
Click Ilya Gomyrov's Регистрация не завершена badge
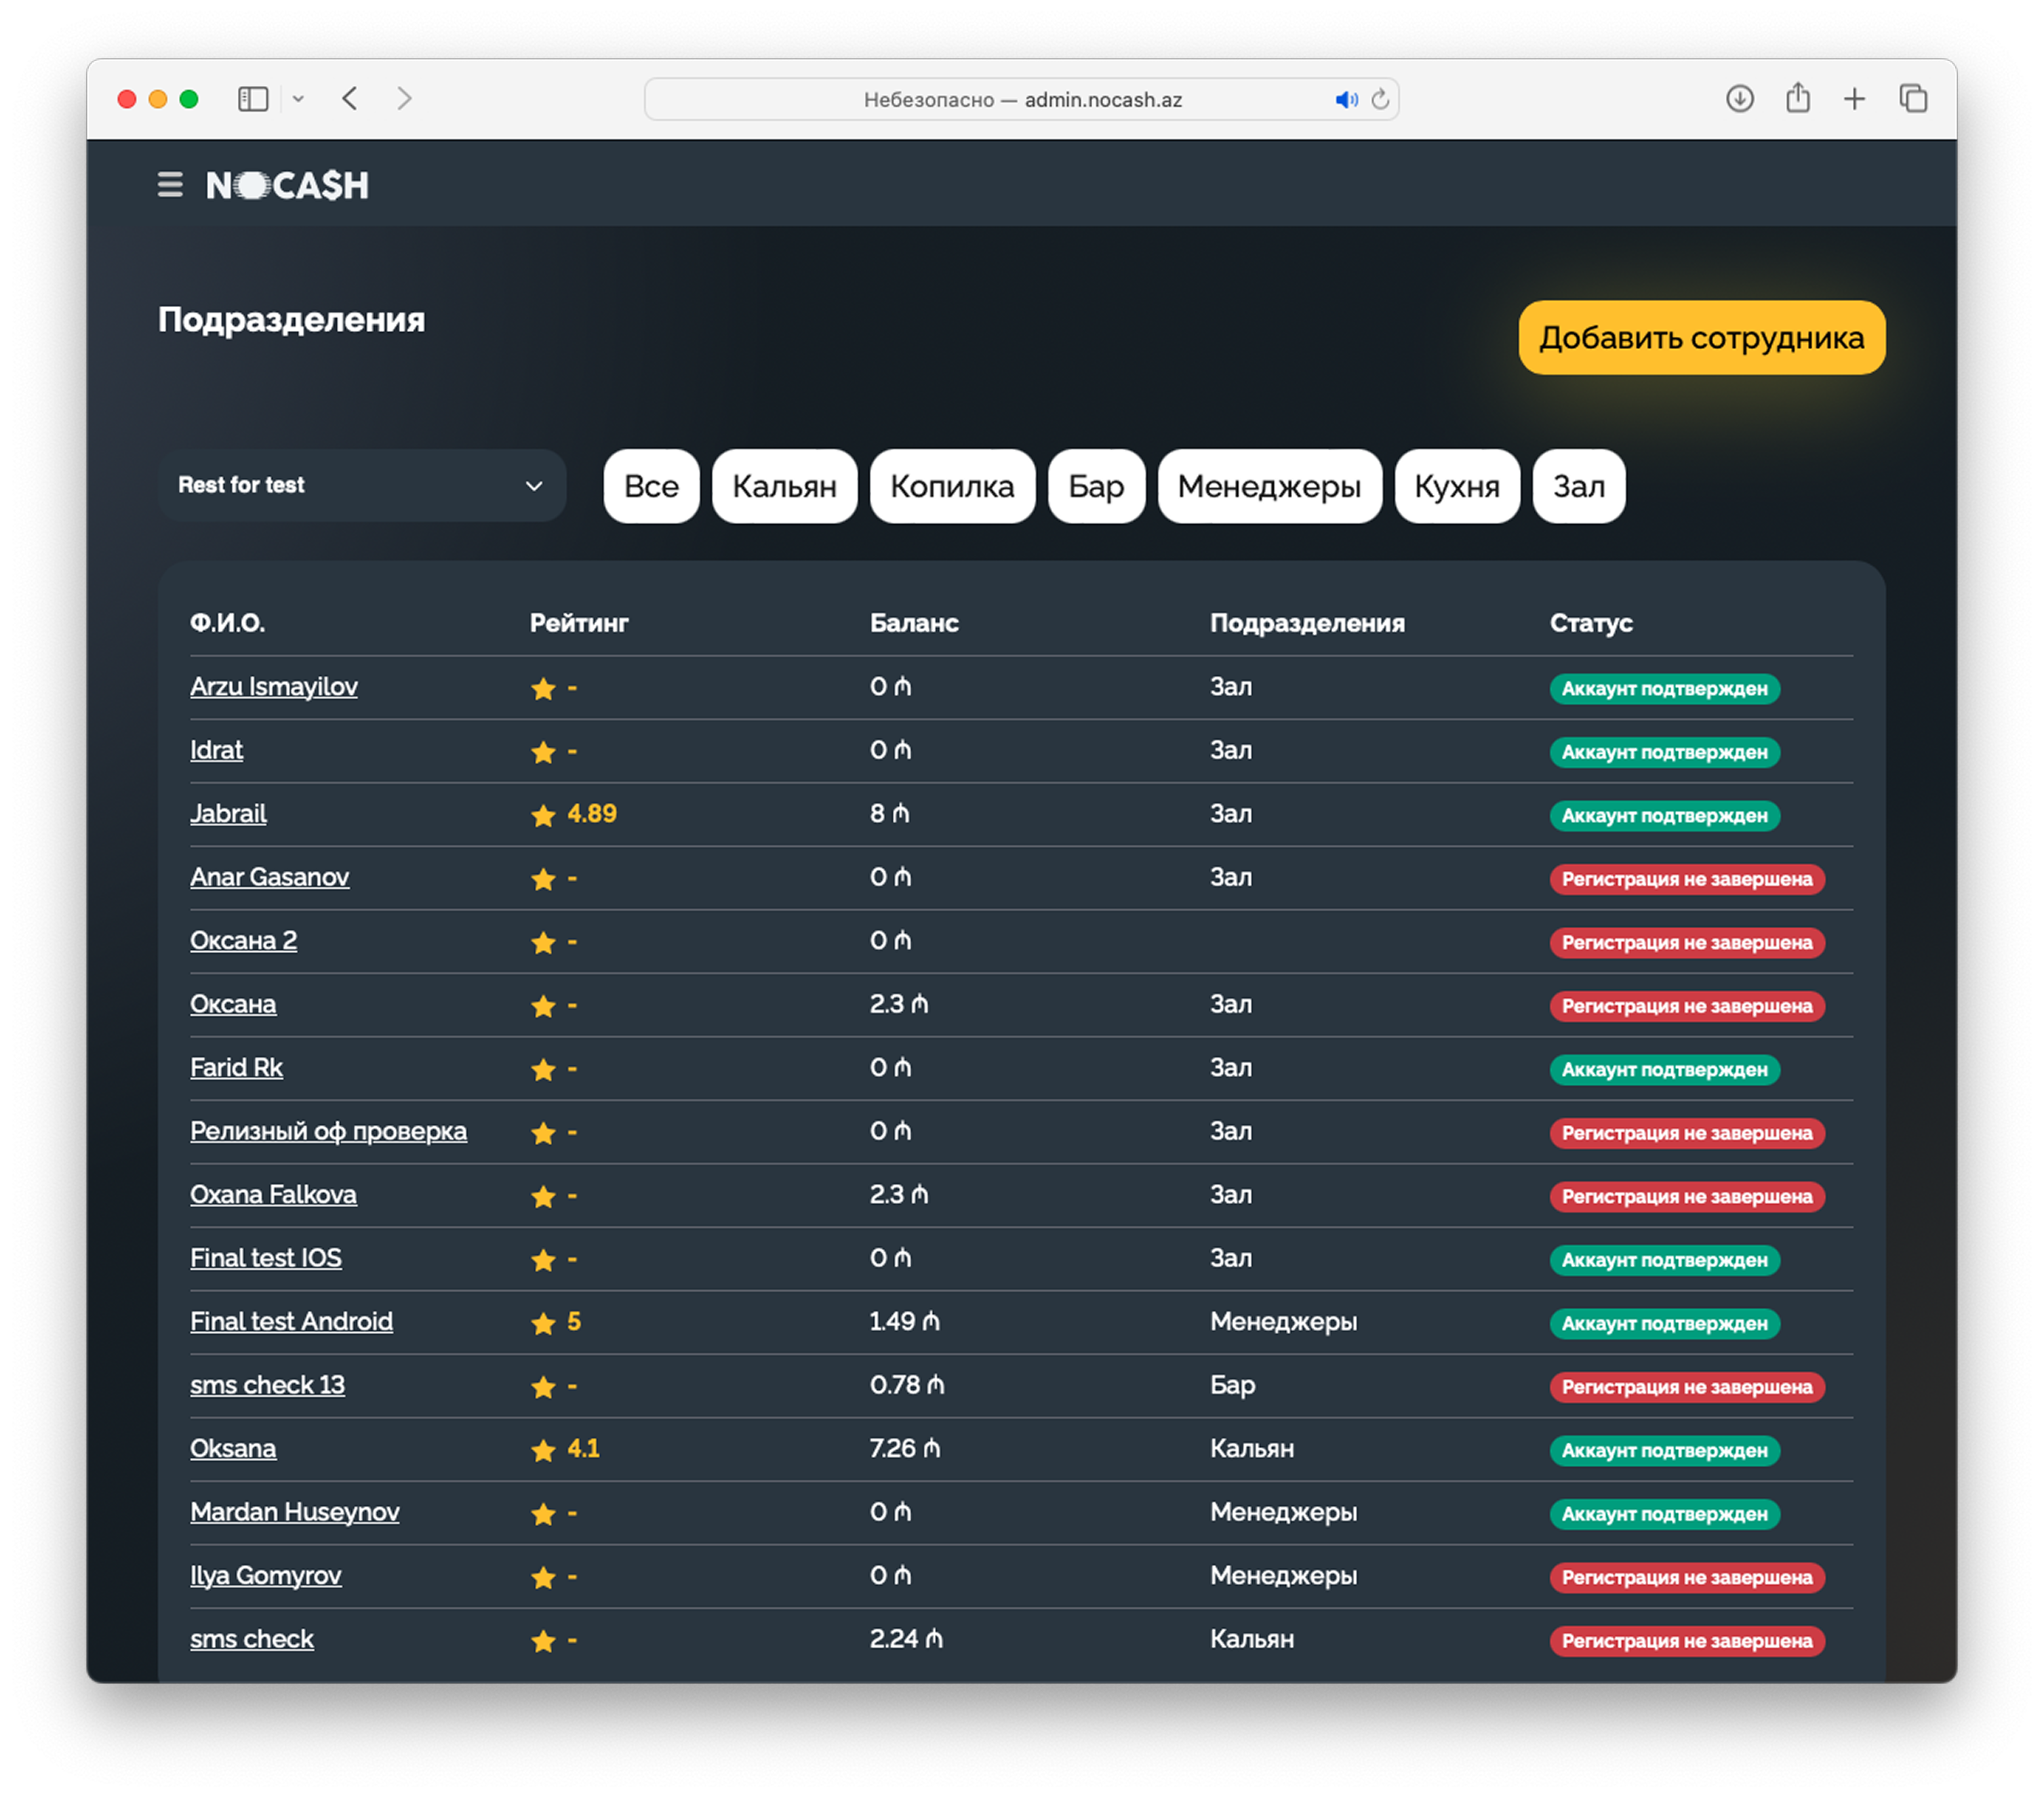pyautogui.click(x=1687, y=1578)
